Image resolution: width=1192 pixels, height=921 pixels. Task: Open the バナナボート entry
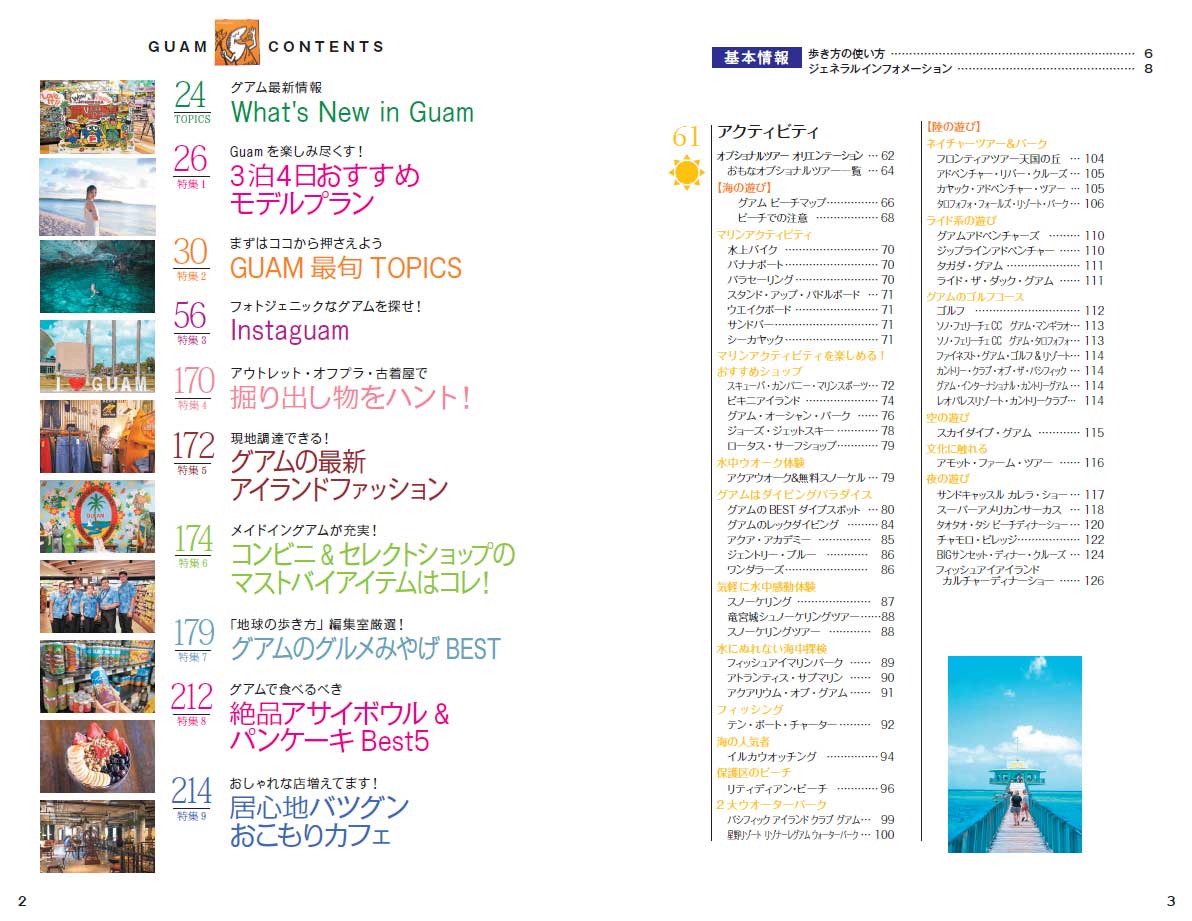(x=754, y=265)
